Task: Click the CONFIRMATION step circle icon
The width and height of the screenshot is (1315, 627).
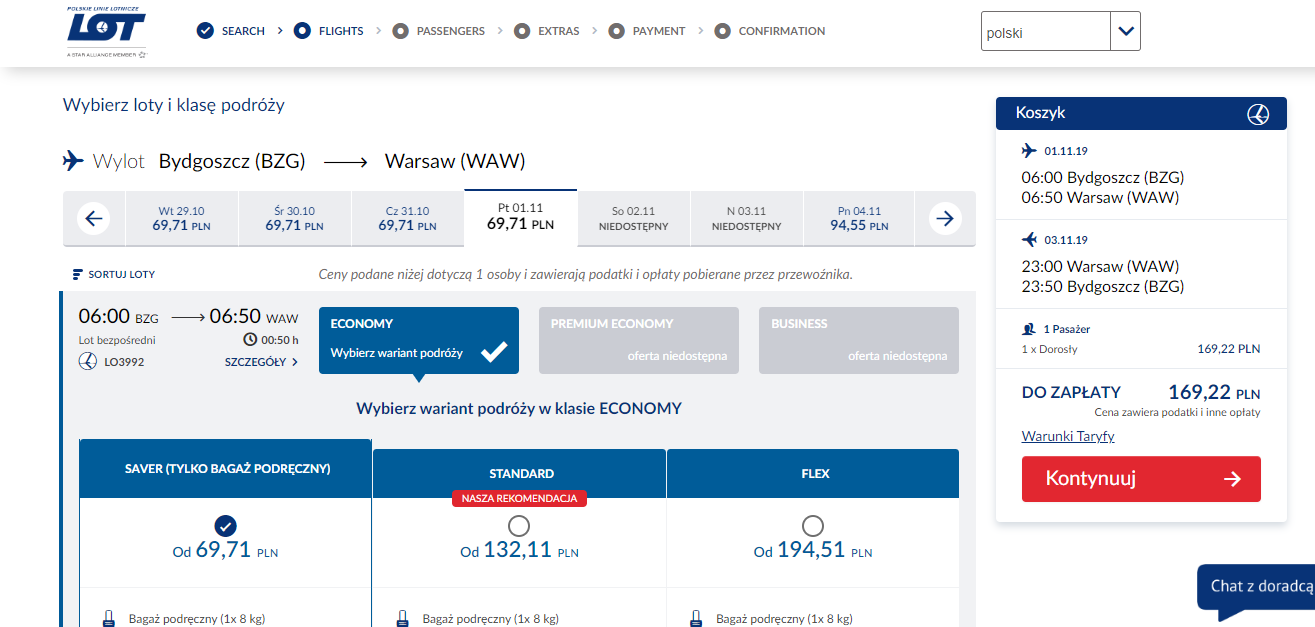Action: (x=723, y=31)
